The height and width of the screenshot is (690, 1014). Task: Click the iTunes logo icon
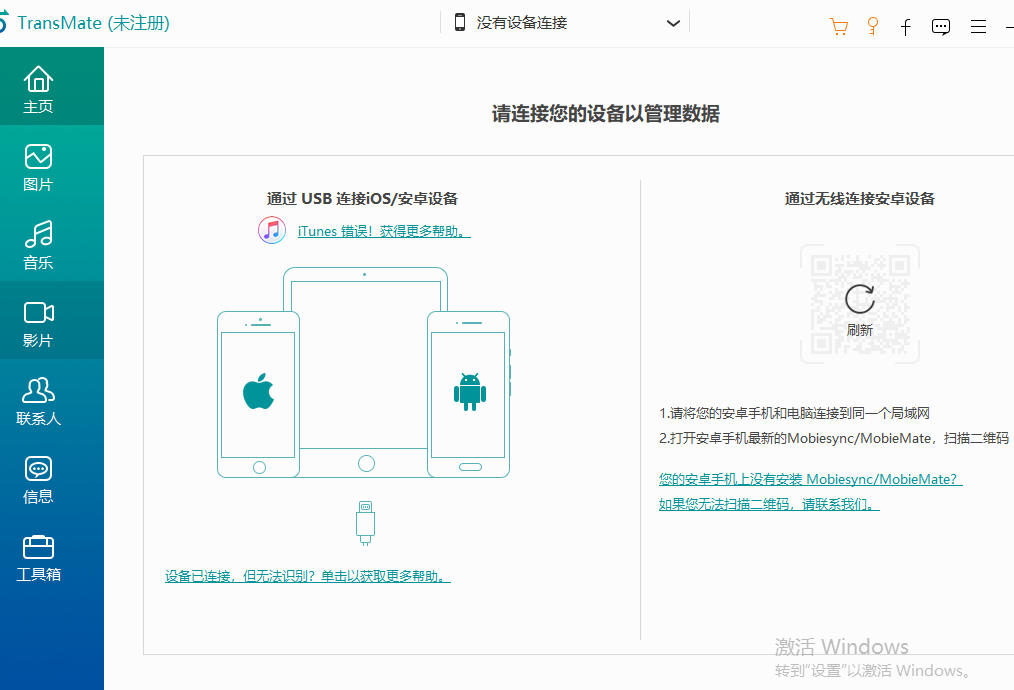[x=272, y=230]
